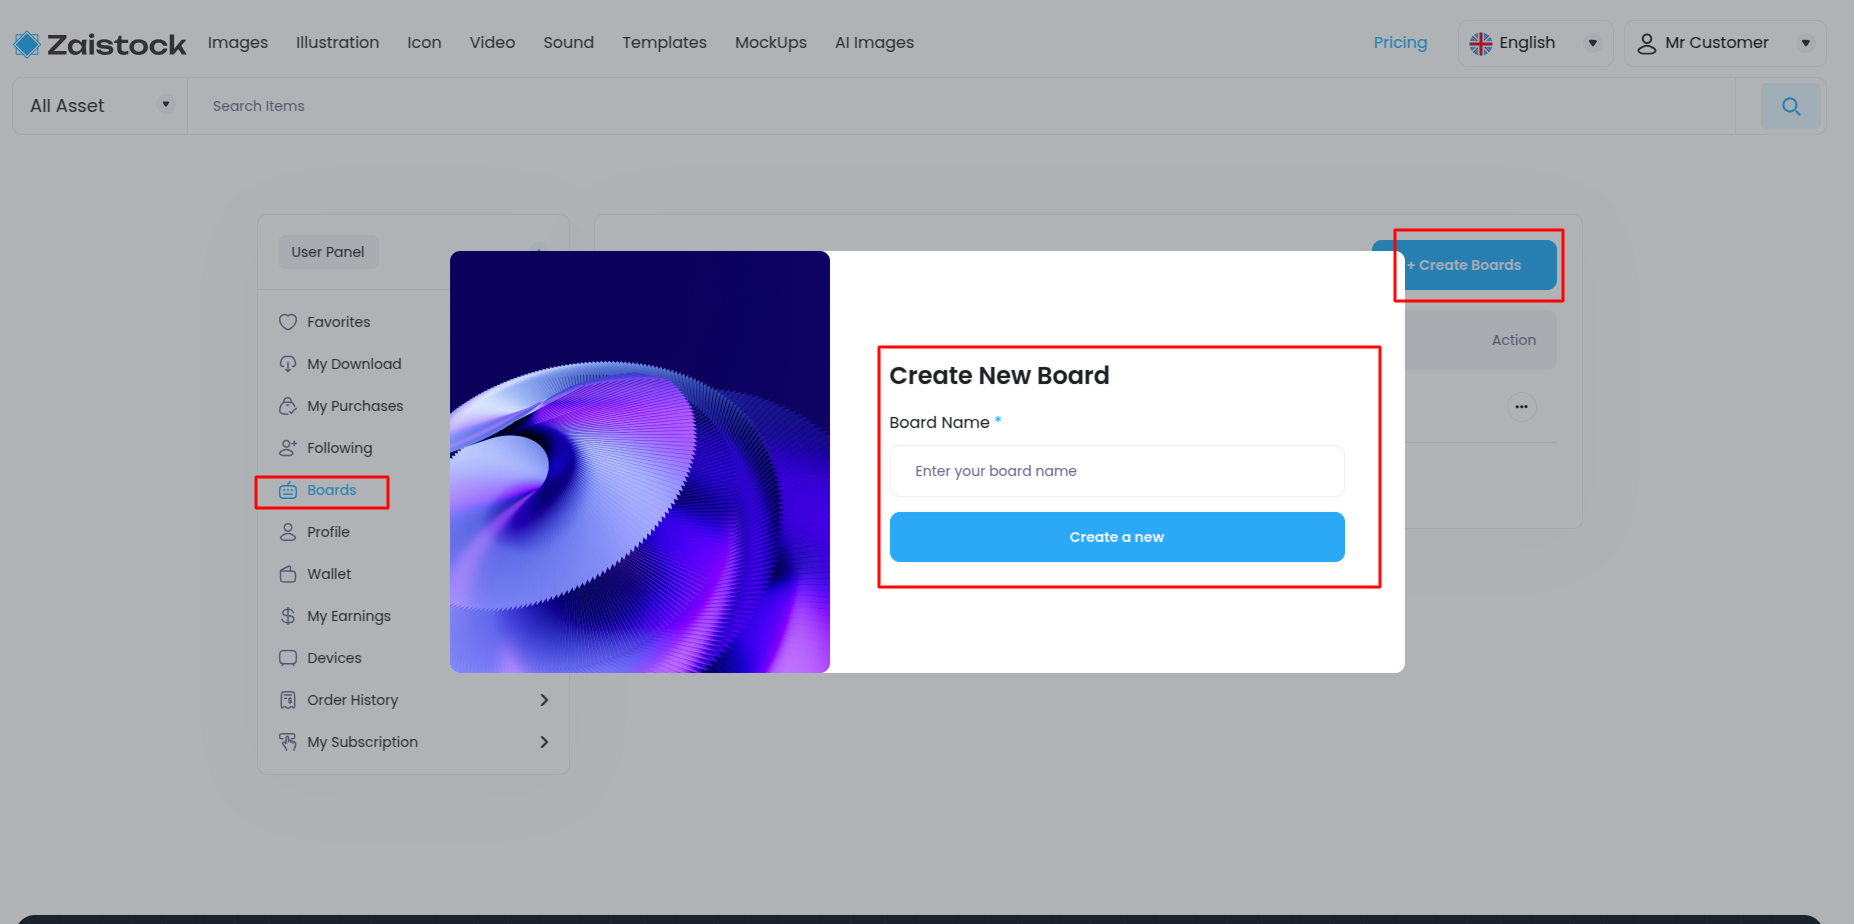Screen dimensions: 1854x924
Task: Open MockUps in the top navigation
Action: pos(771,42)
